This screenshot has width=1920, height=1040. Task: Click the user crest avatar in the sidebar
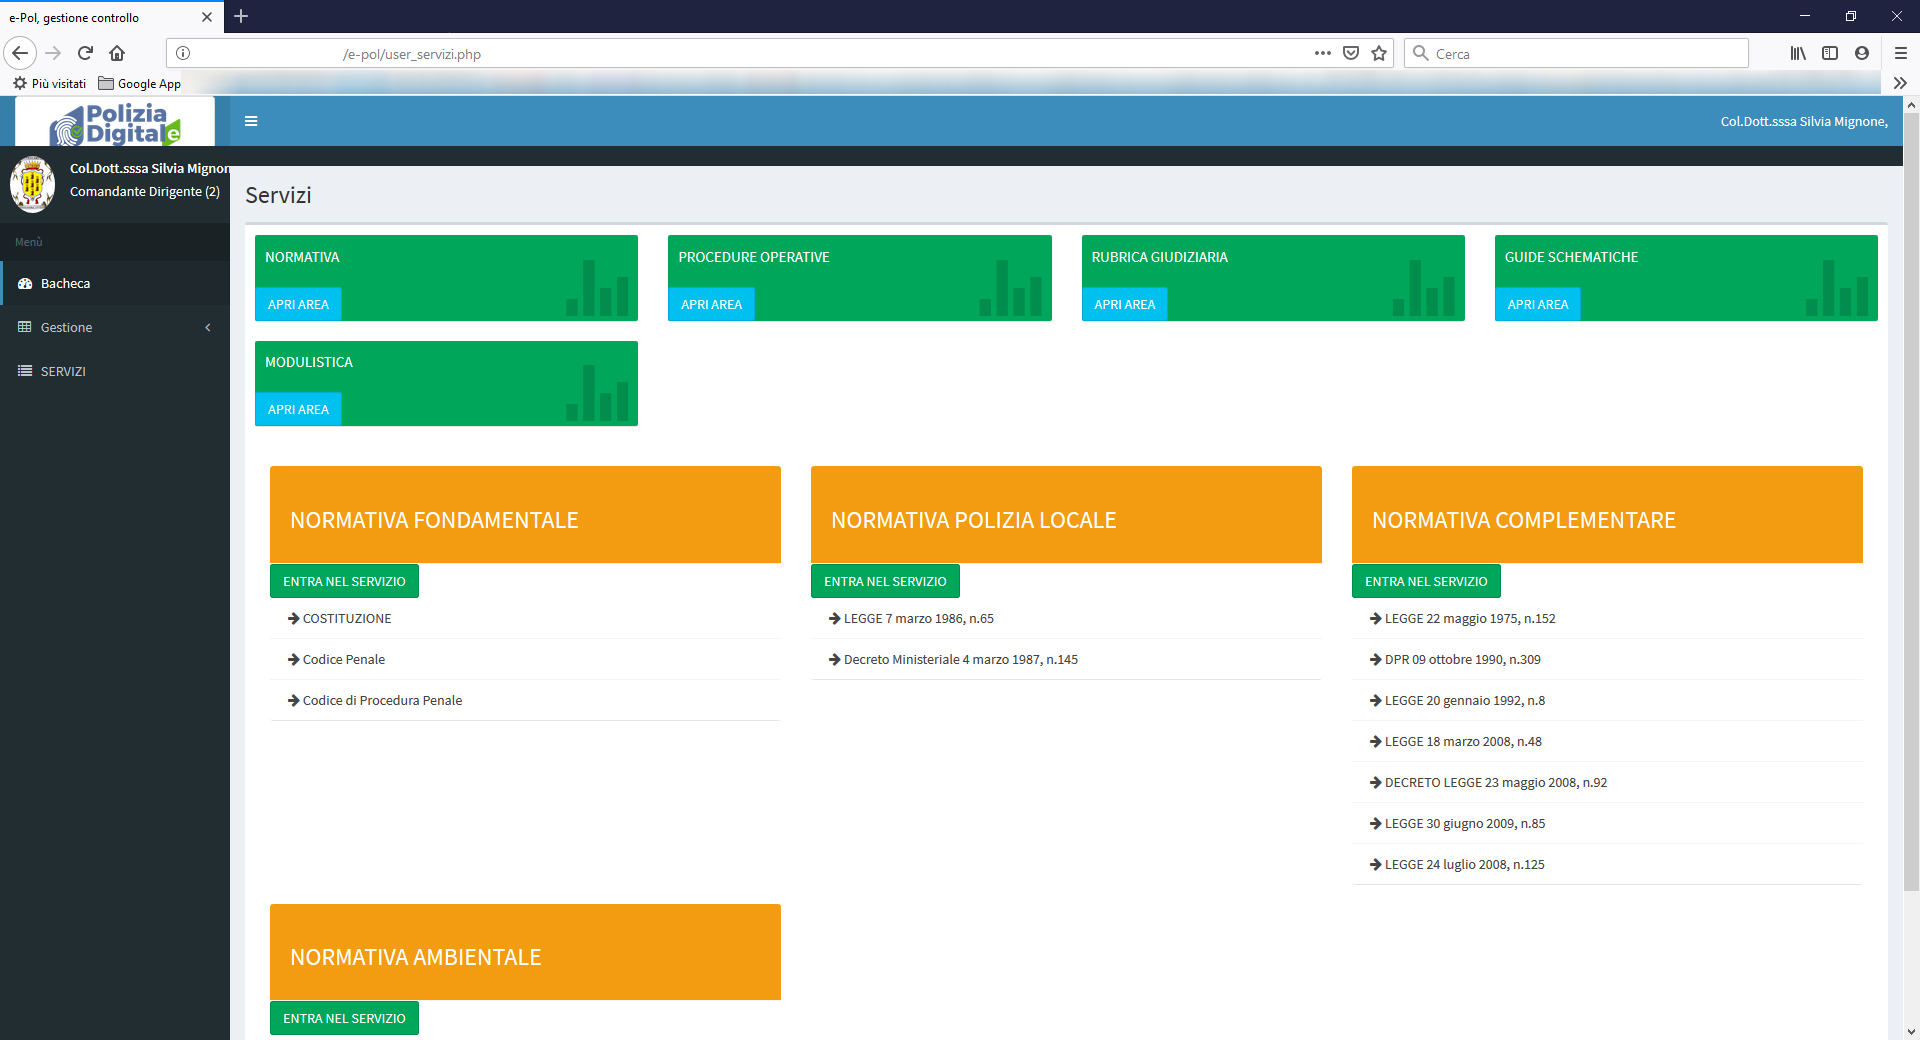(32, 185)
